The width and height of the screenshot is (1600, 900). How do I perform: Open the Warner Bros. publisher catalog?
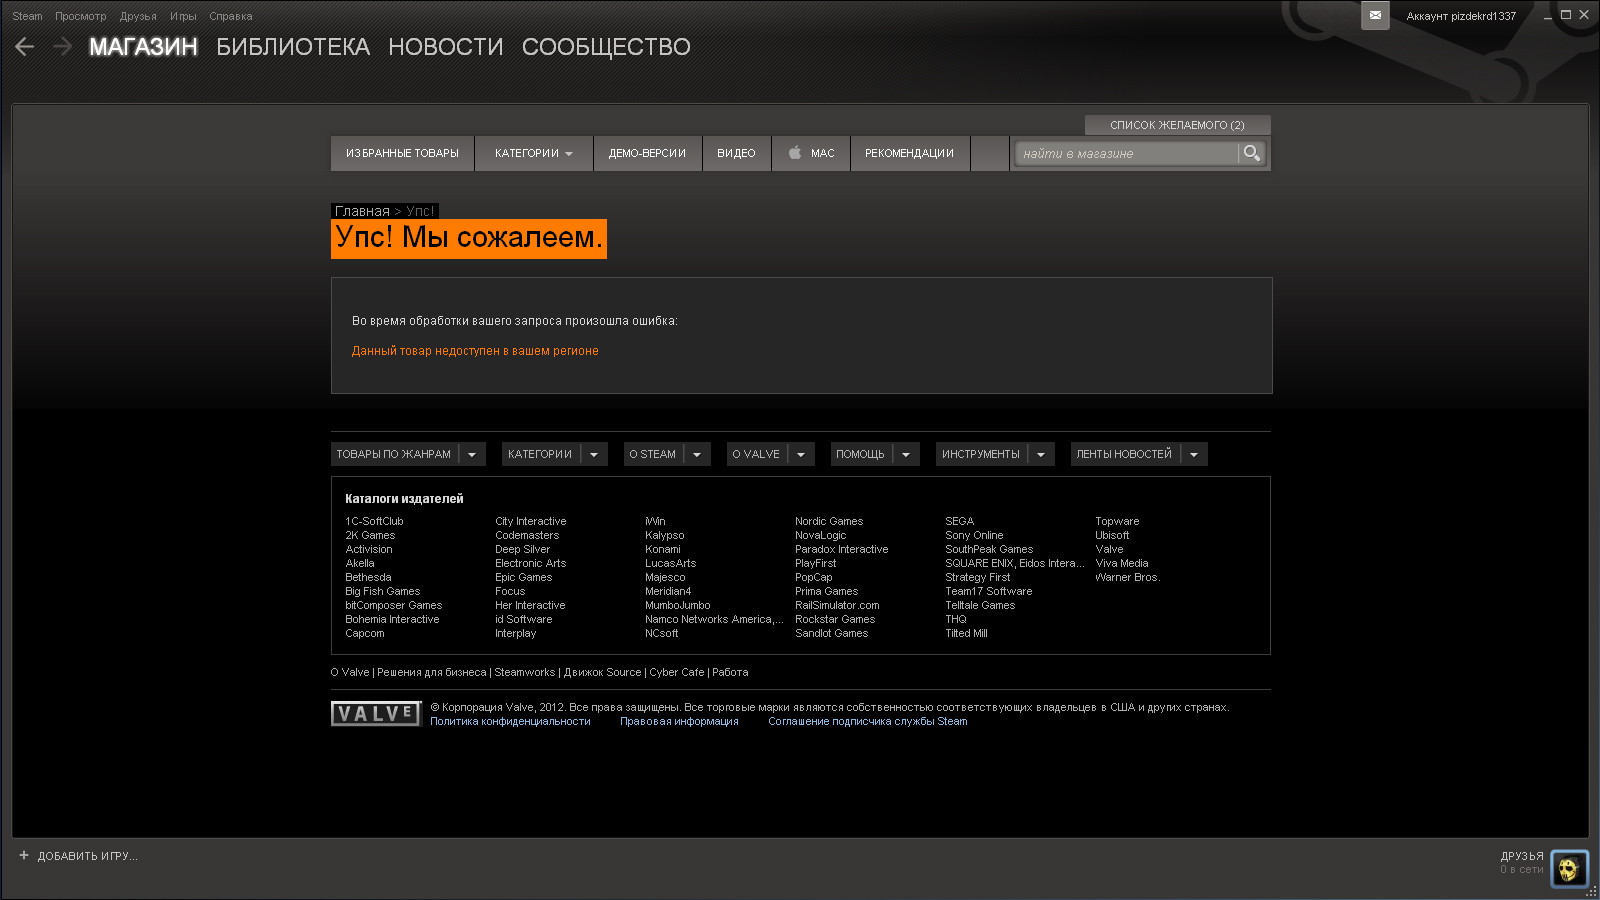(x=1127, y=577)
